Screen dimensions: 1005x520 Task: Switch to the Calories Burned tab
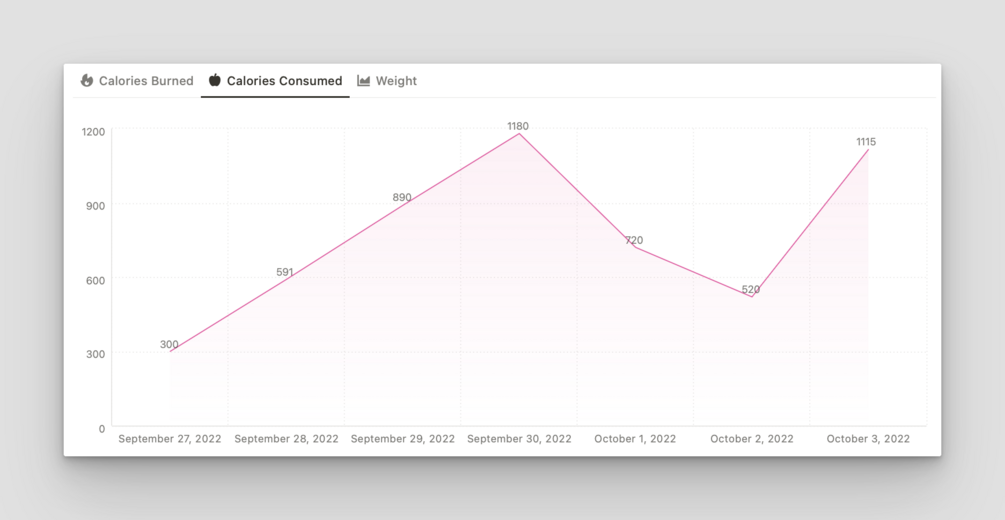pyautogui.click(x=137, y=81)
